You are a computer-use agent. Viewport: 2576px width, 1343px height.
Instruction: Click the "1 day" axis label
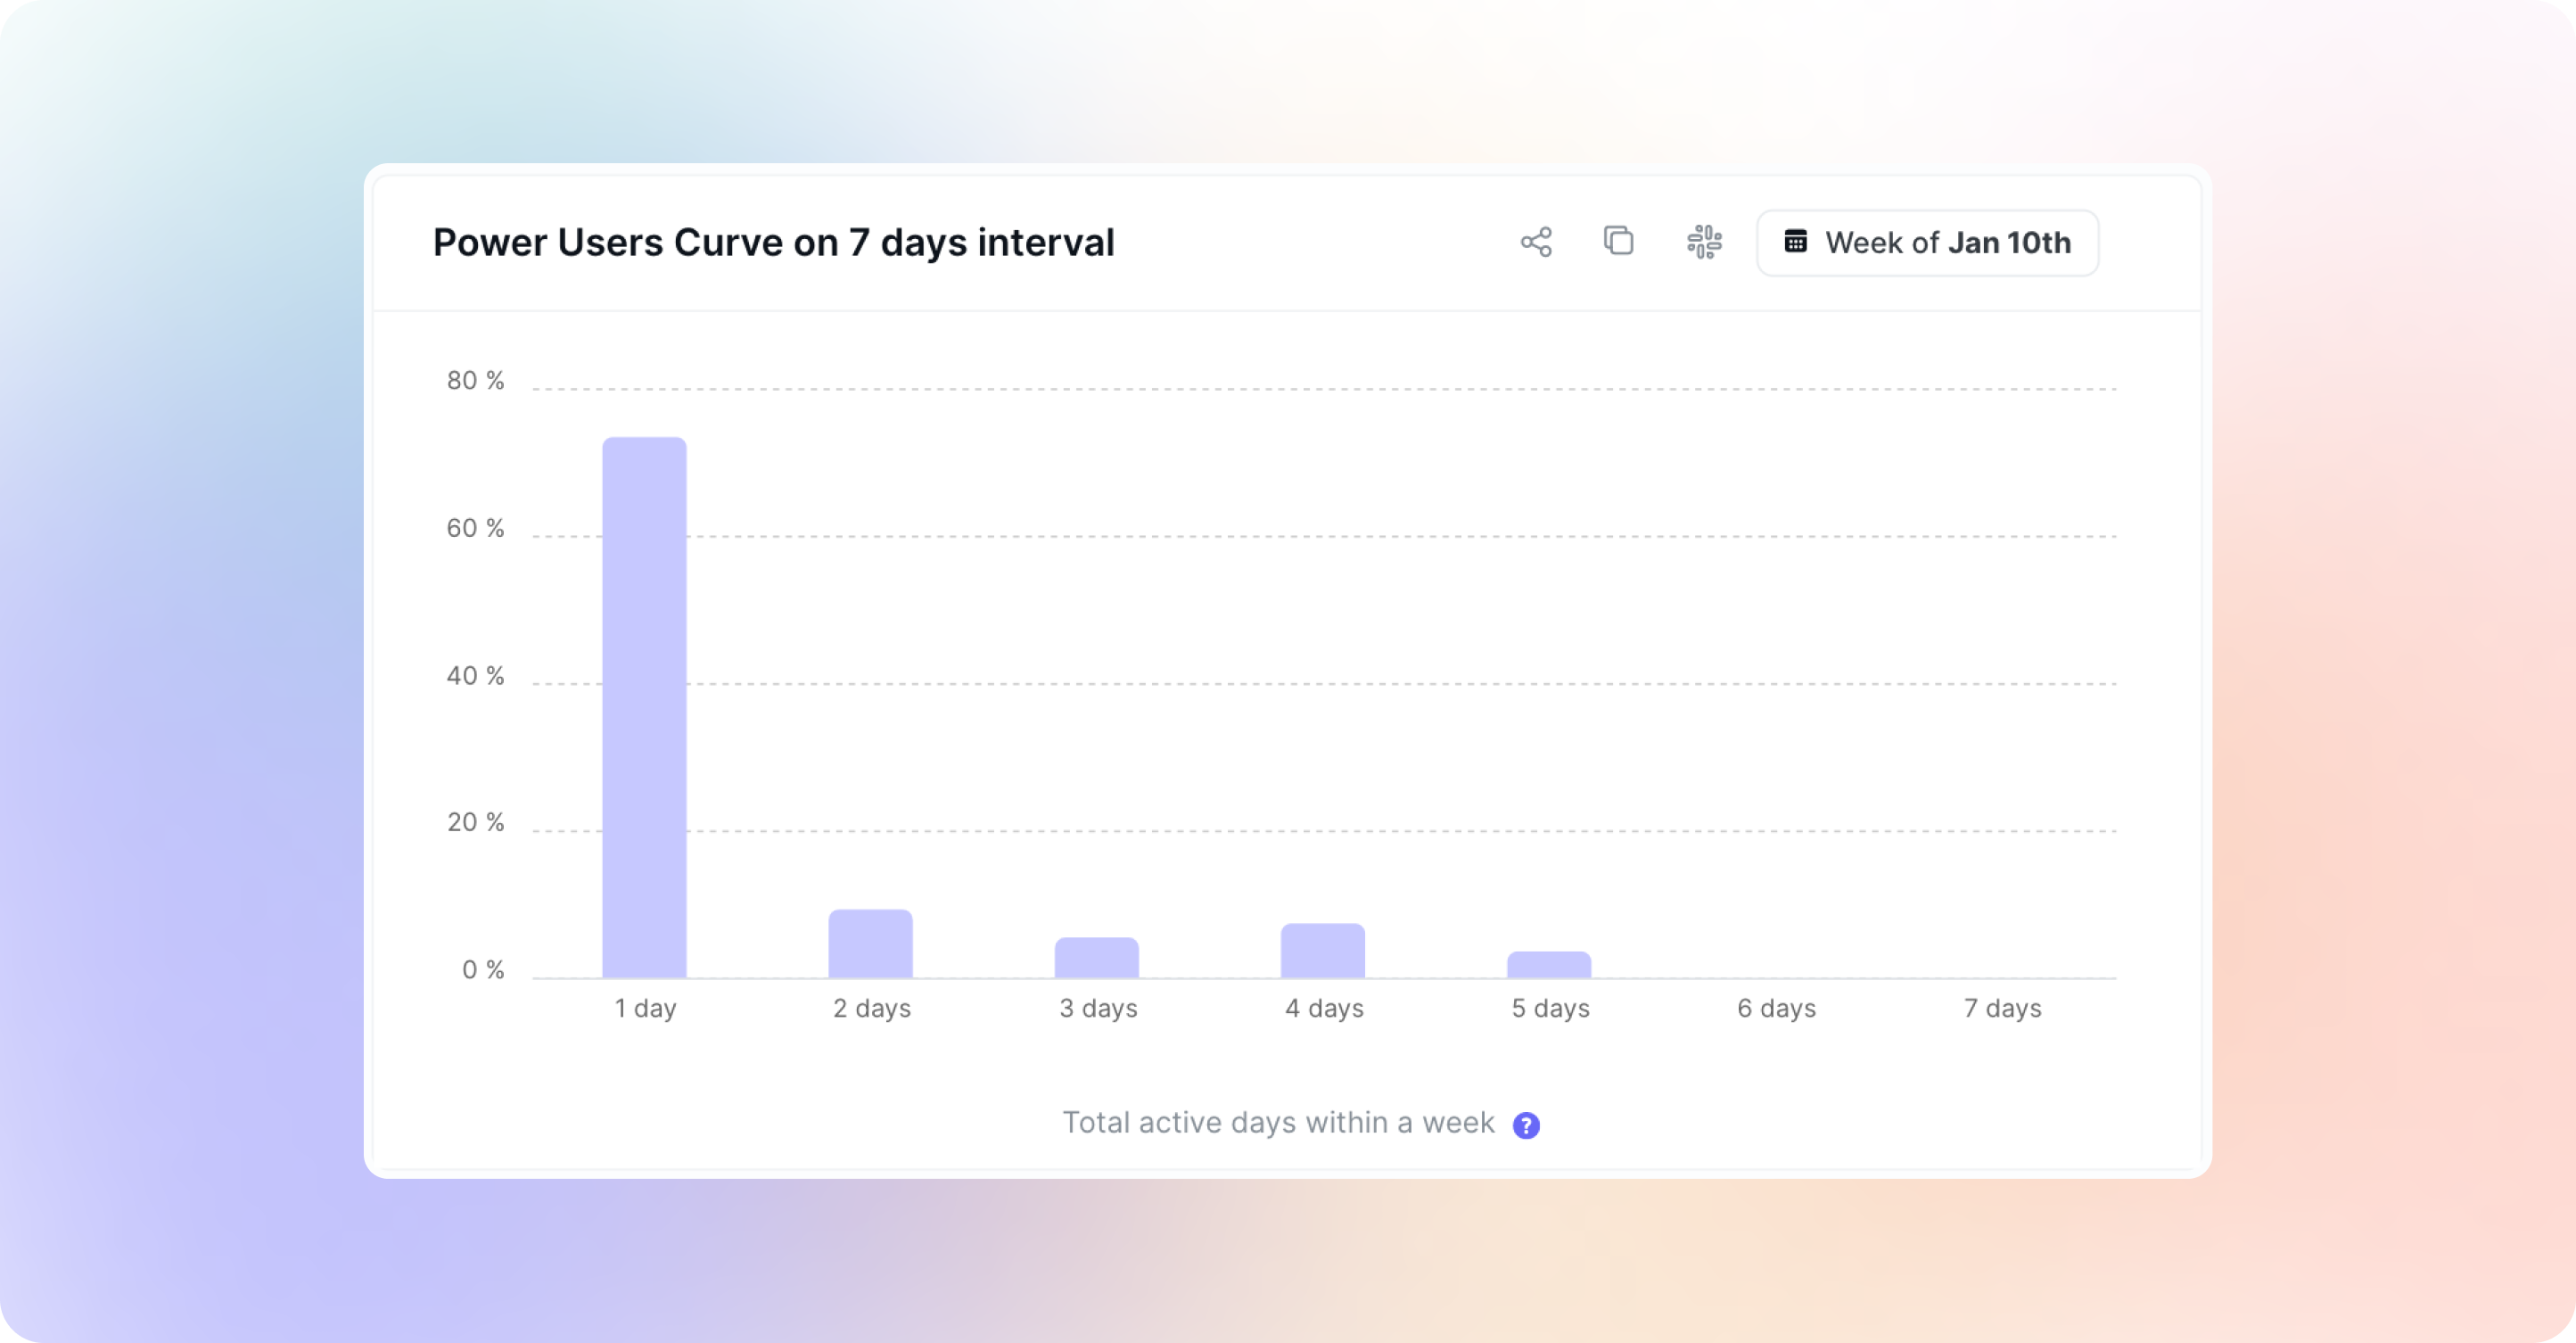[x=645, y=1008]
